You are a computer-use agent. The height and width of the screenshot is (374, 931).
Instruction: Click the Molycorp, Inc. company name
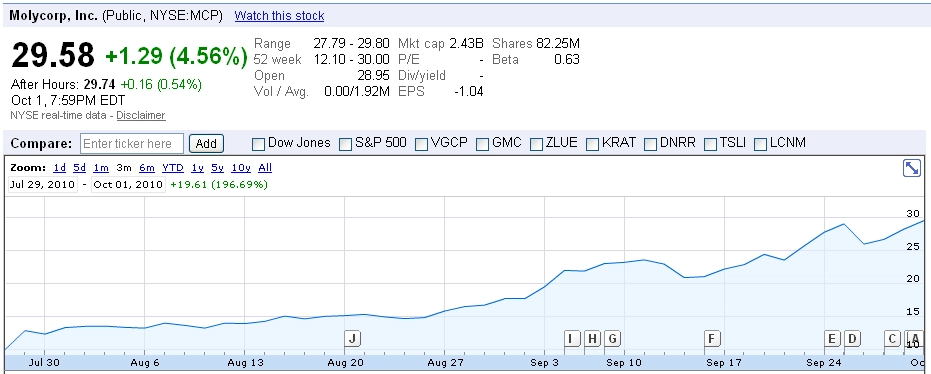point(53,16)
